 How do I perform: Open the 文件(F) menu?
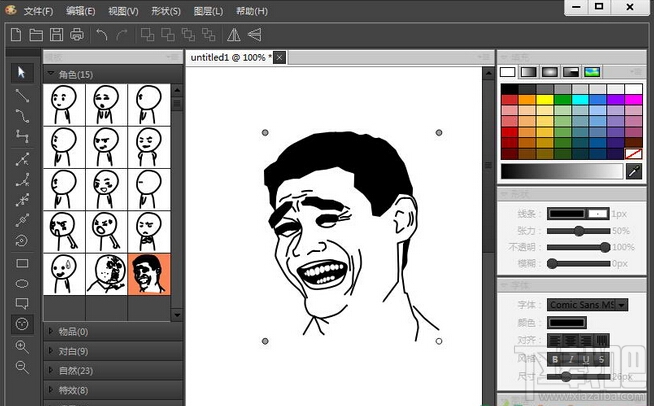pyautogui.click(x=39, y=11)
